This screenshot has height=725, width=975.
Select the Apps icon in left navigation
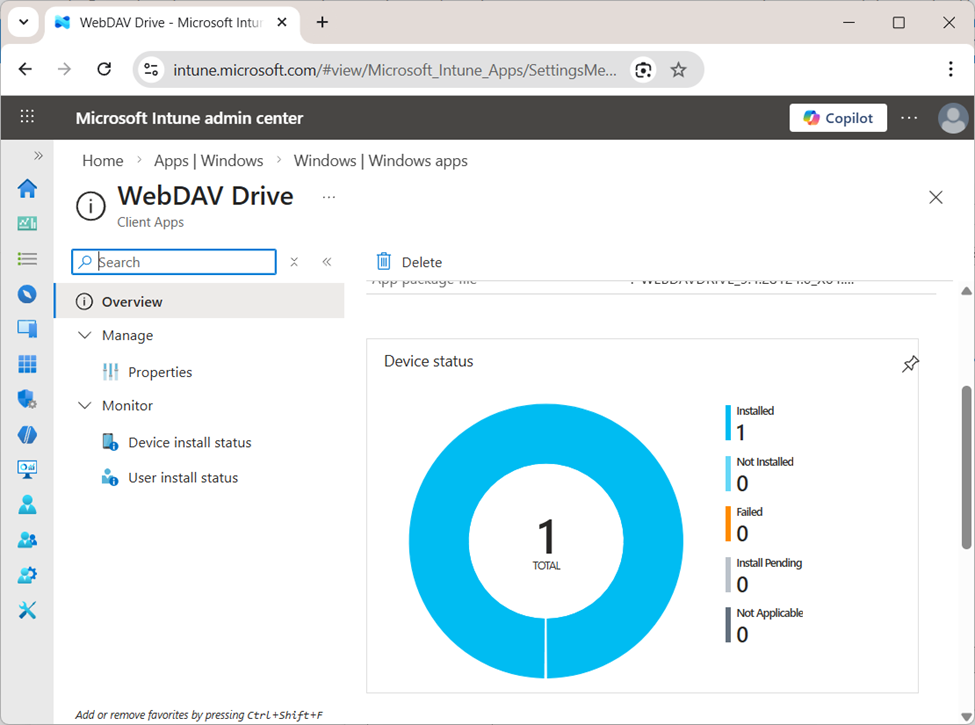click(27, 364)
